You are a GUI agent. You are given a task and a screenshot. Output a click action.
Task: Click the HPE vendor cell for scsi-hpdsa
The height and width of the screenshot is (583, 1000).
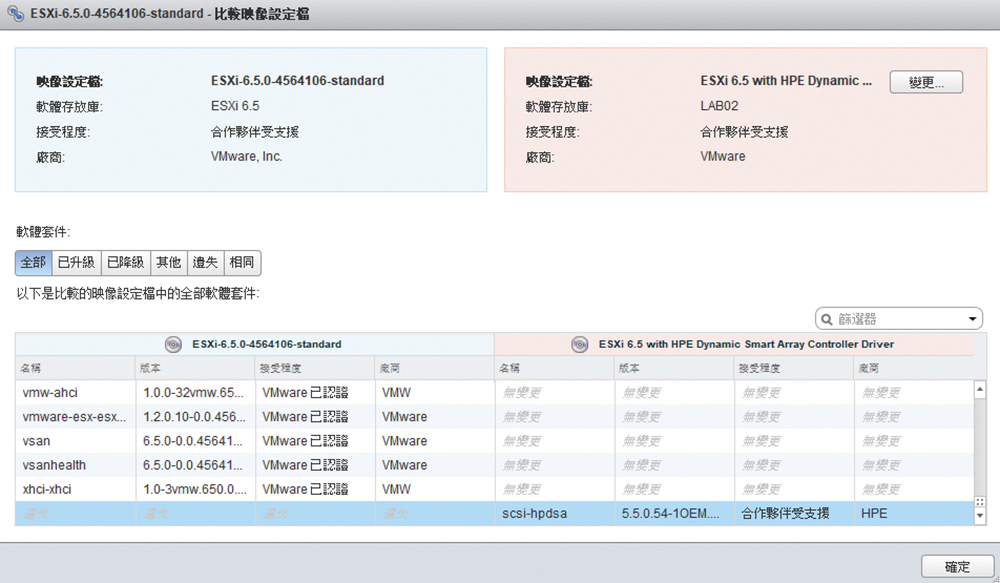[914, 514]
